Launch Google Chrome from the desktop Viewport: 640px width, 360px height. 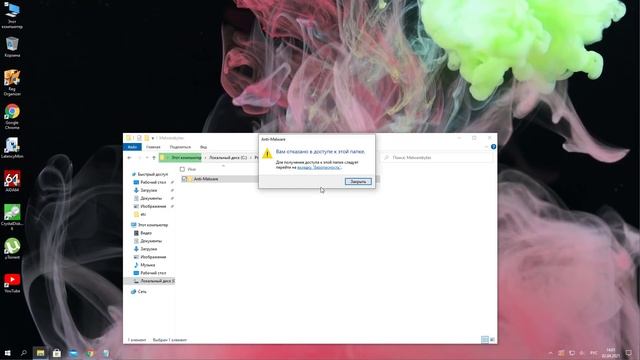pos(12,117)
